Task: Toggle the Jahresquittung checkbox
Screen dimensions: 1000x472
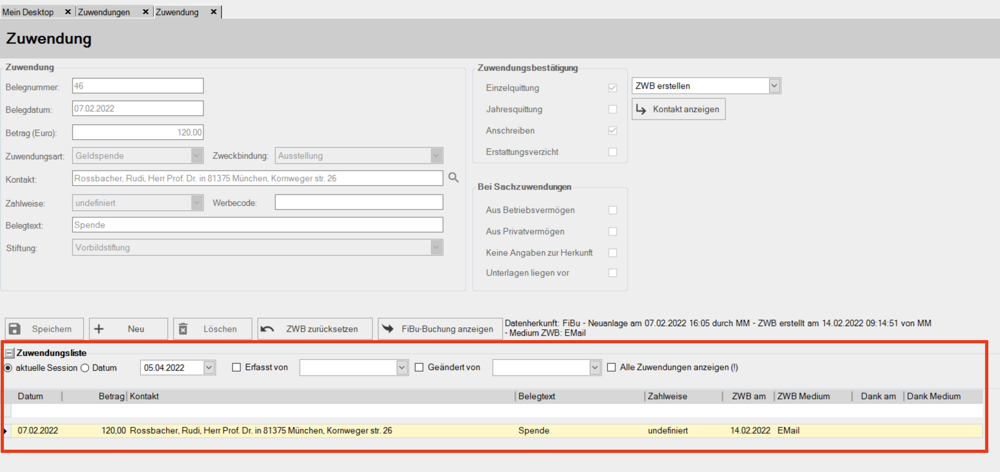Action: [x=612, y=110]
